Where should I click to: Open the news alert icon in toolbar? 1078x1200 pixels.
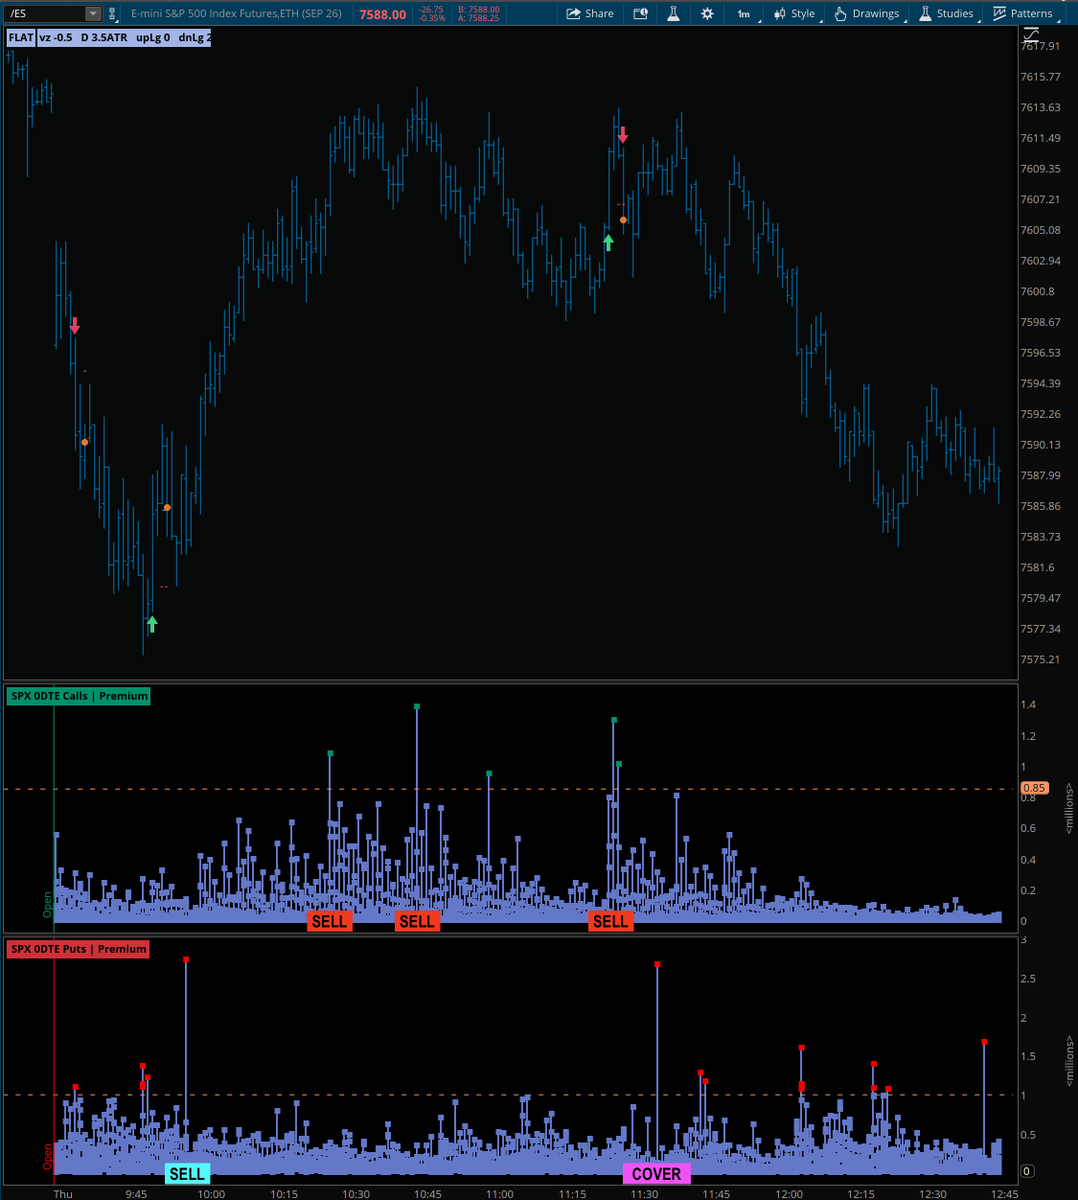640,14
